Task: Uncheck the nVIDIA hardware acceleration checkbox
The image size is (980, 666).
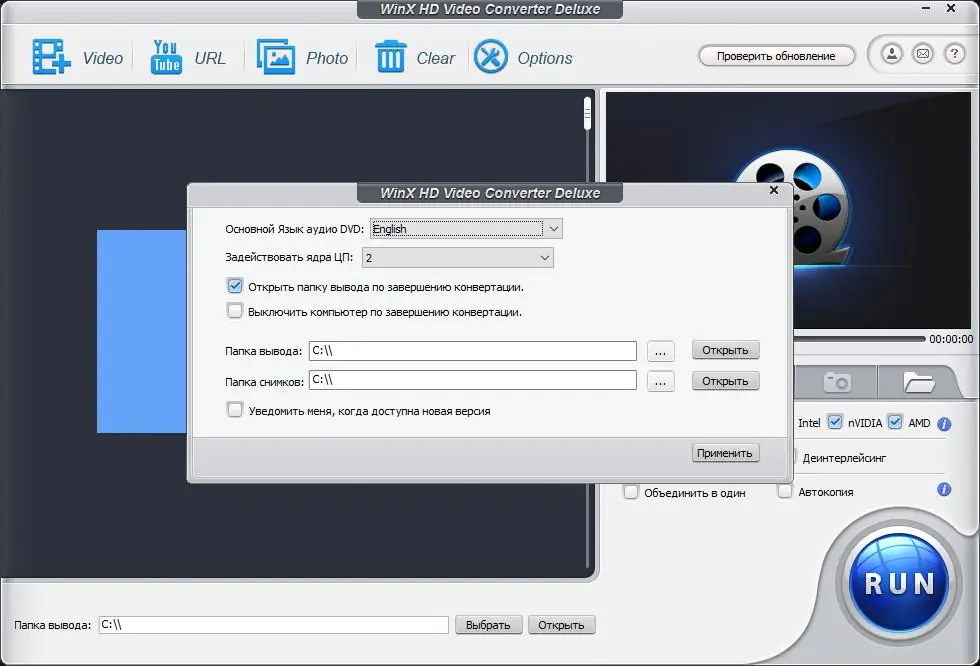Action: tap(835, 423)
